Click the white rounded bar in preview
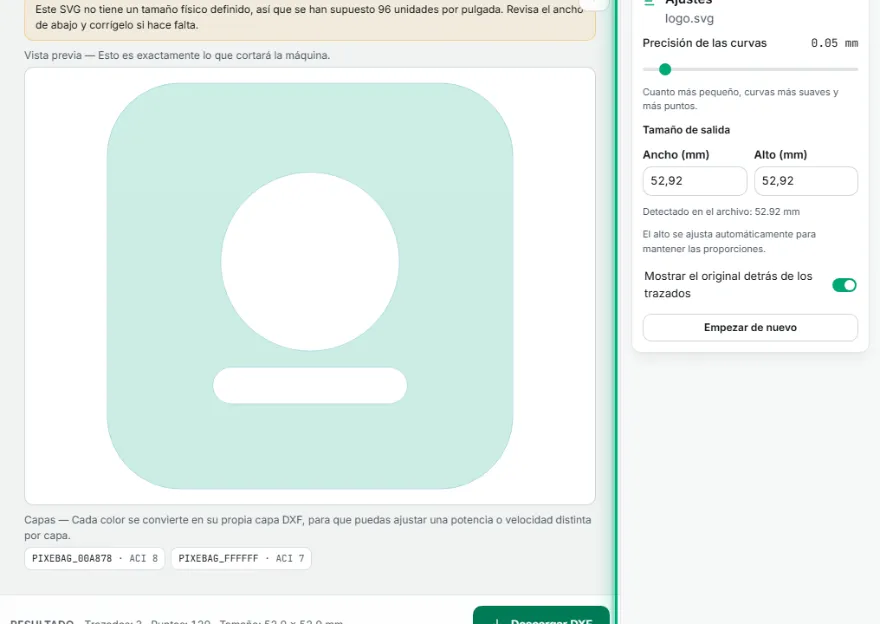The image size is (880, 624). (310, 386)
